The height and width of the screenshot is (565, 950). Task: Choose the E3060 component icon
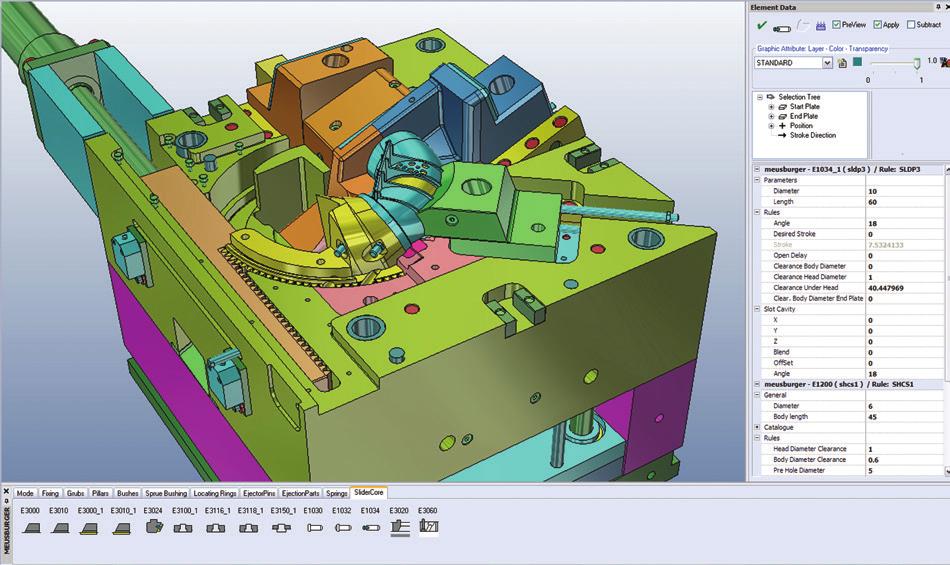point(428,527)
